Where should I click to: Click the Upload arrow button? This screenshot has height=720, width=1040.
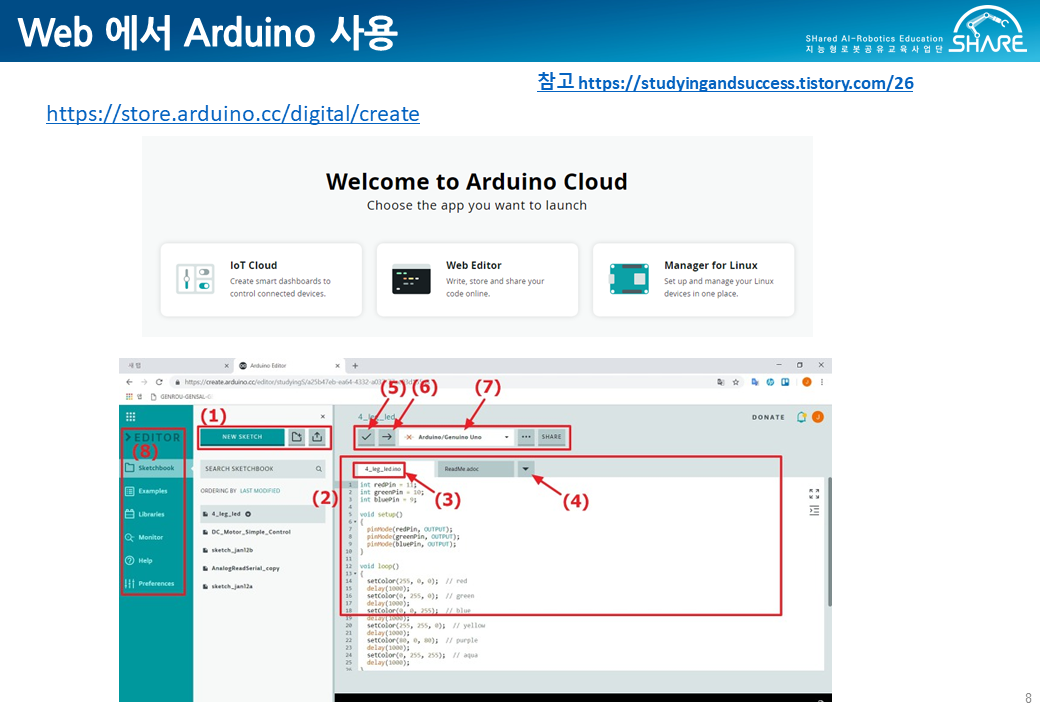coord(387,437)
